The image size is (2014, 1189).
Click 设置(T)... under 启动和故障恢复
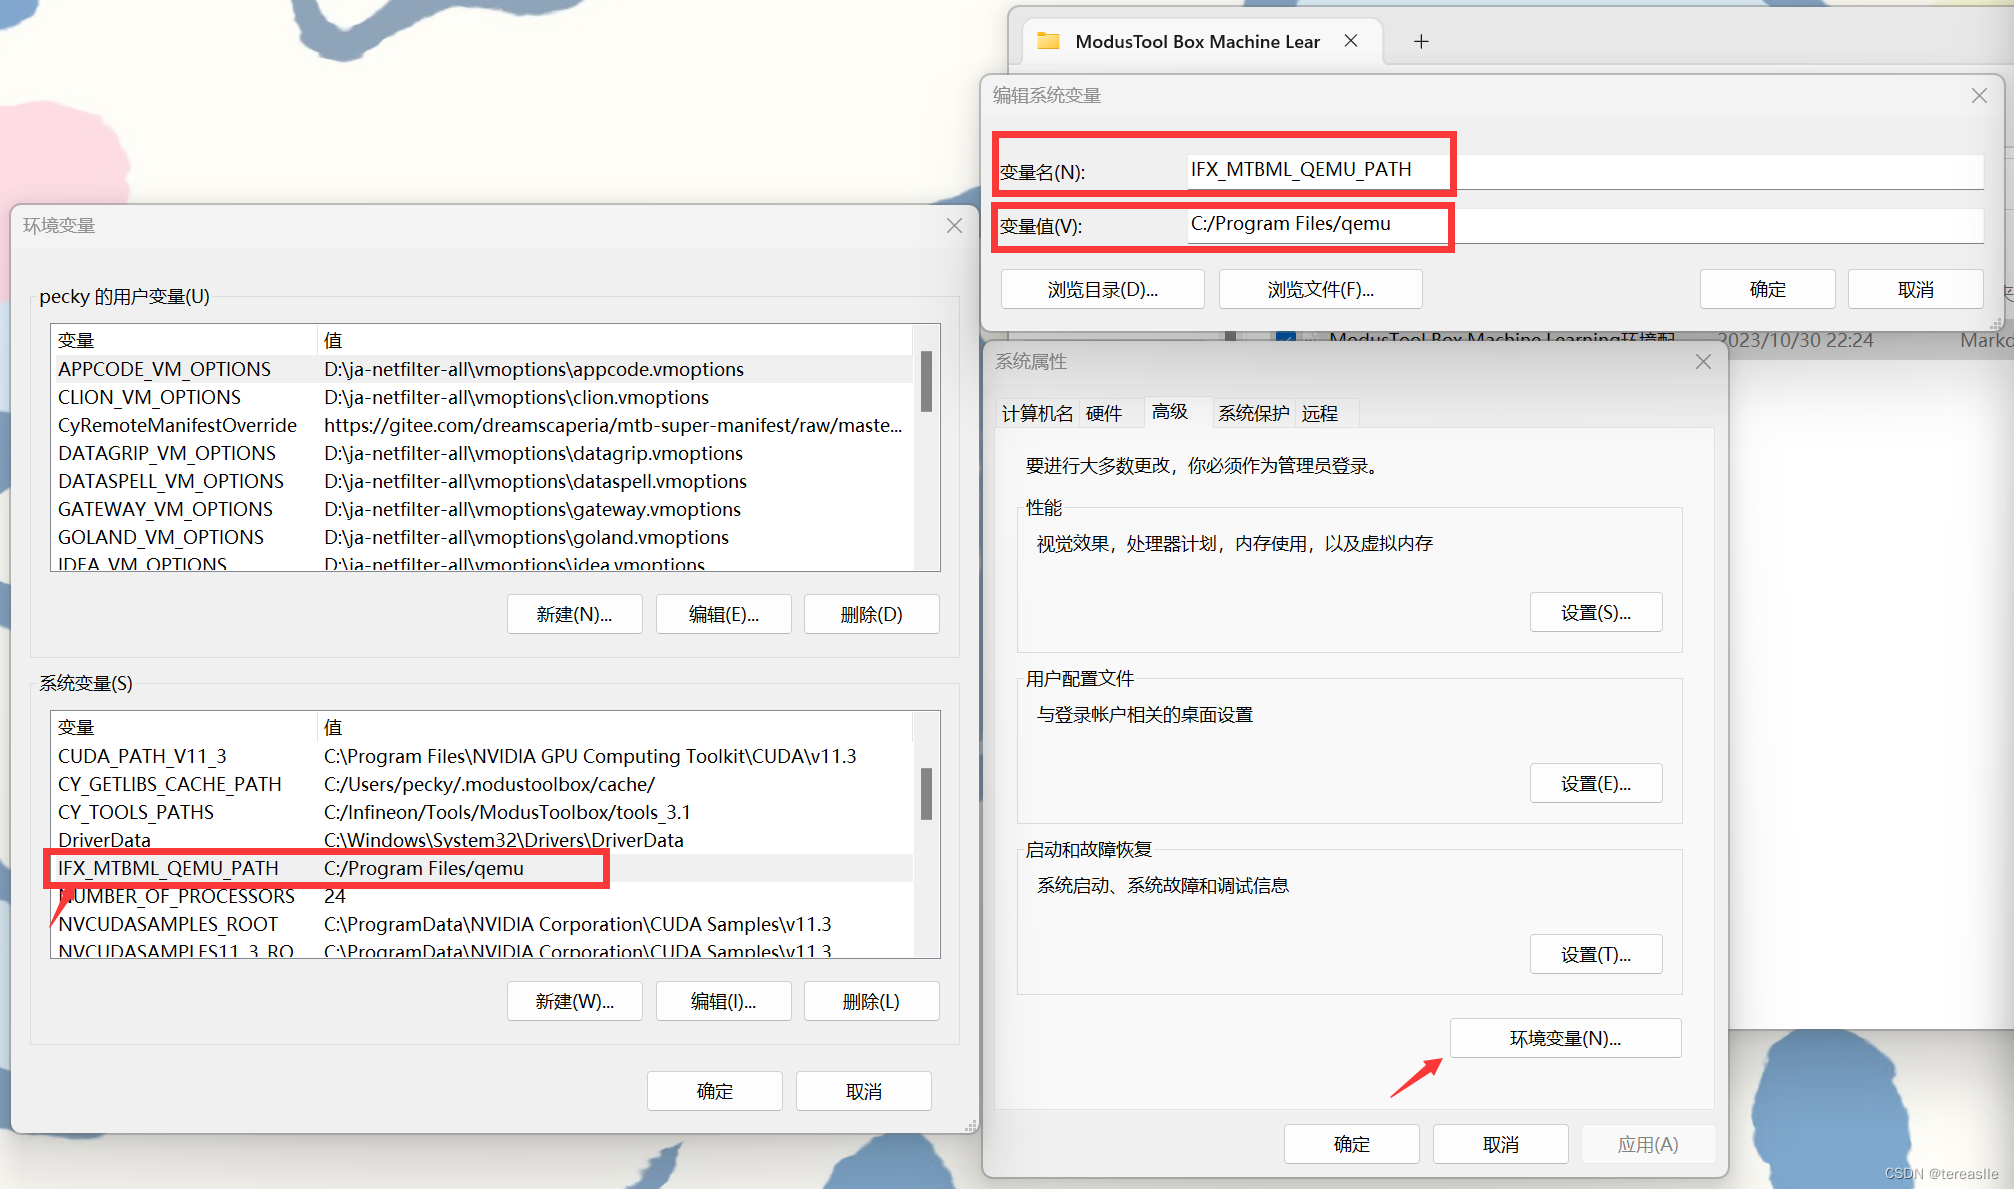1595,954
